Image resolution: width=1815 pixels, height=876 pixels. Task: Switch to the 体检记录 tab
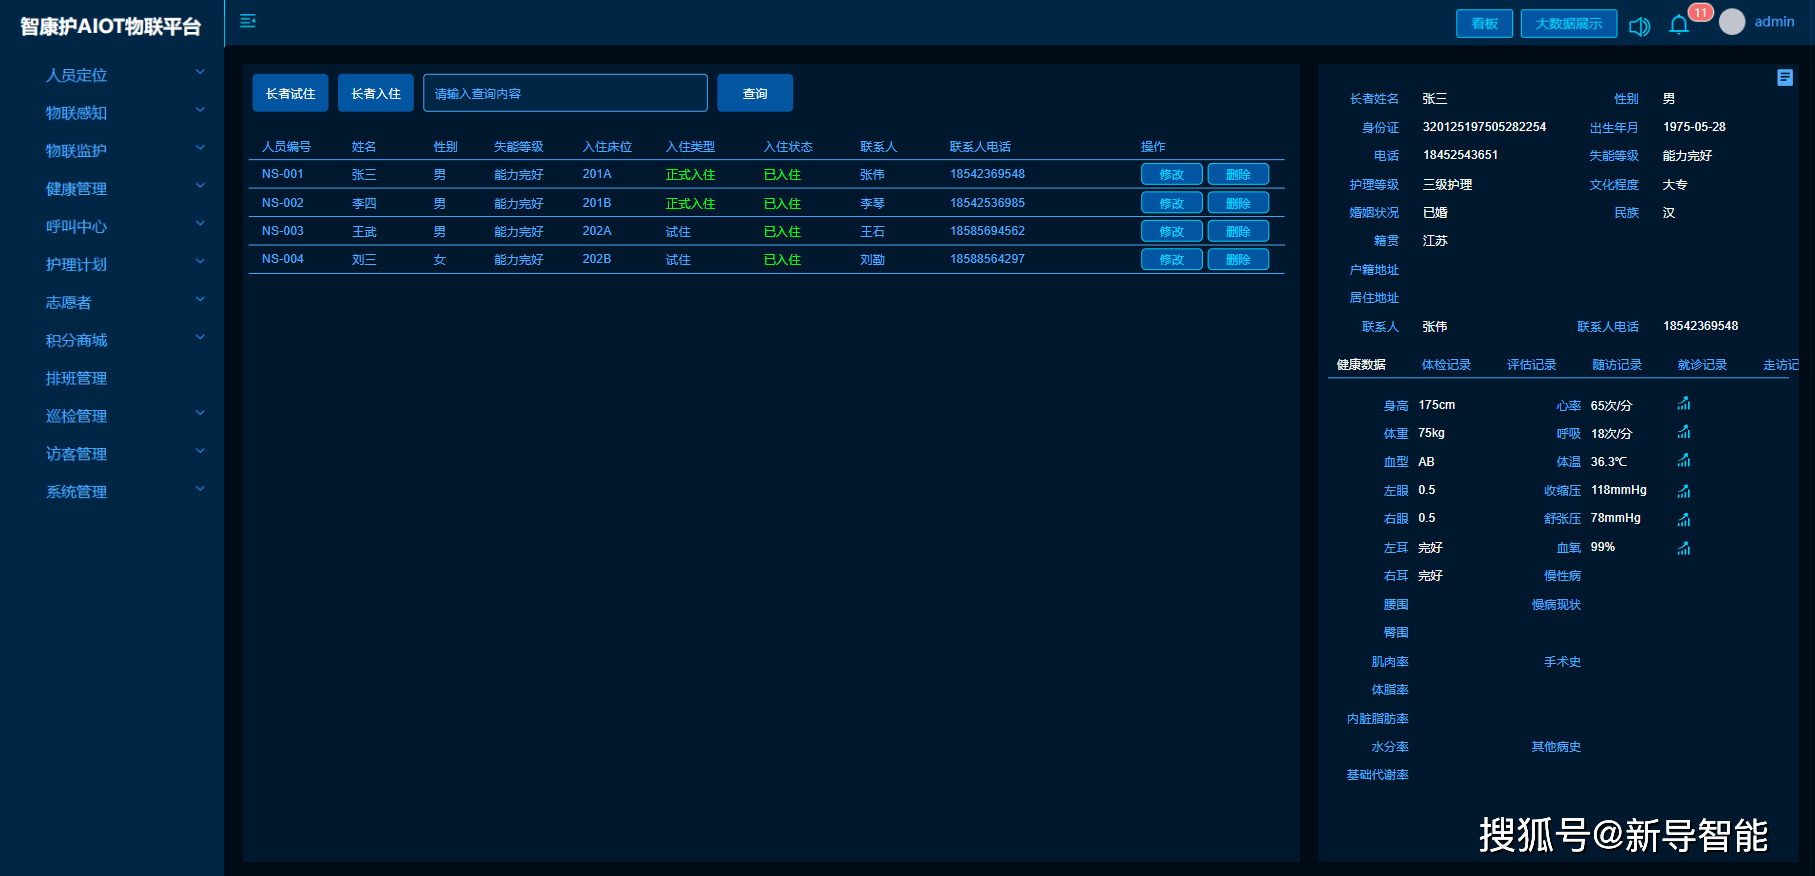pos(1446,365)
